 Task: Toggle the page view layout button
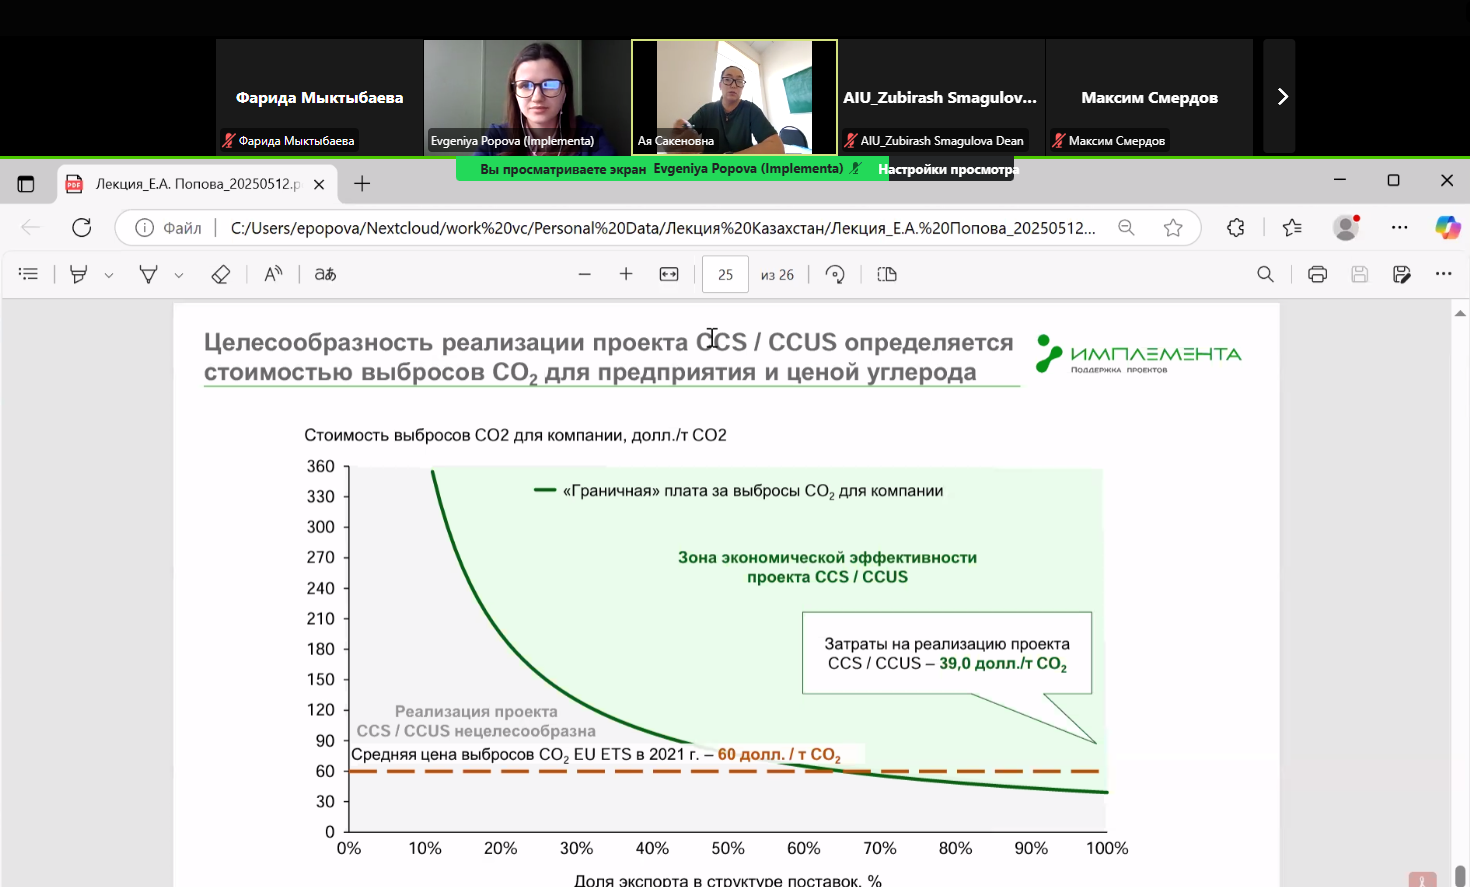[x=887, y=274]
